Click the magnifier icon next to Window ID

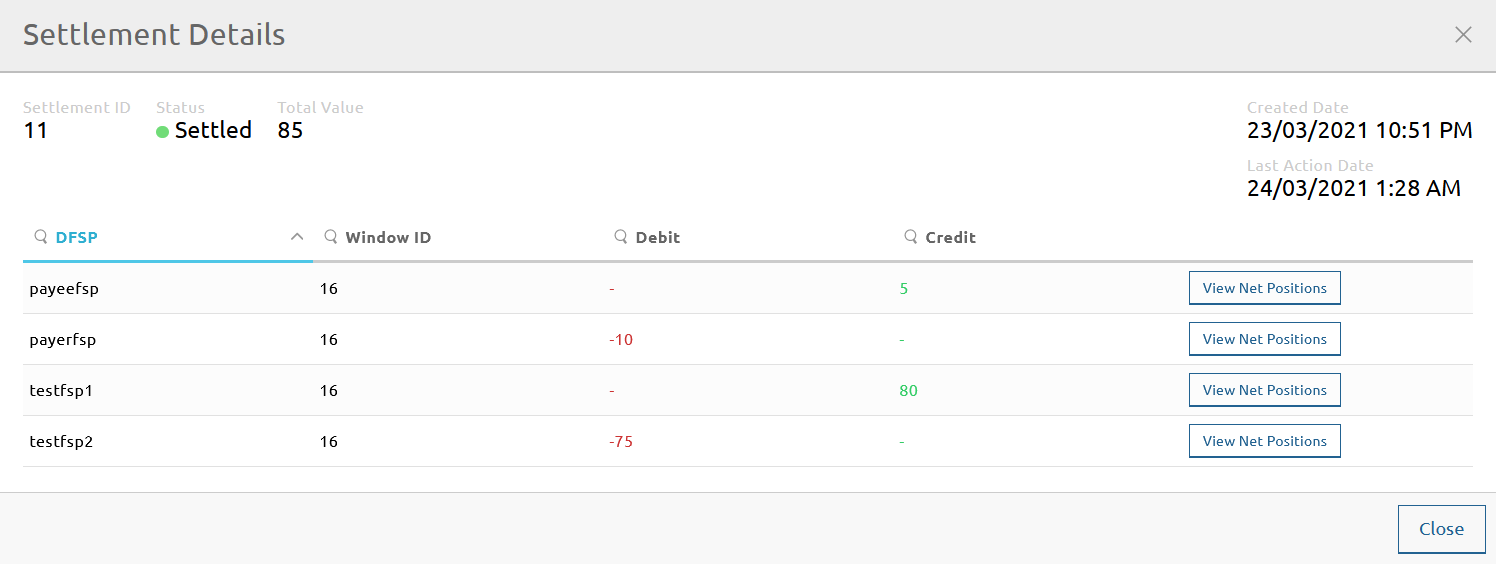pyautogui.click(x=330, y=237)
